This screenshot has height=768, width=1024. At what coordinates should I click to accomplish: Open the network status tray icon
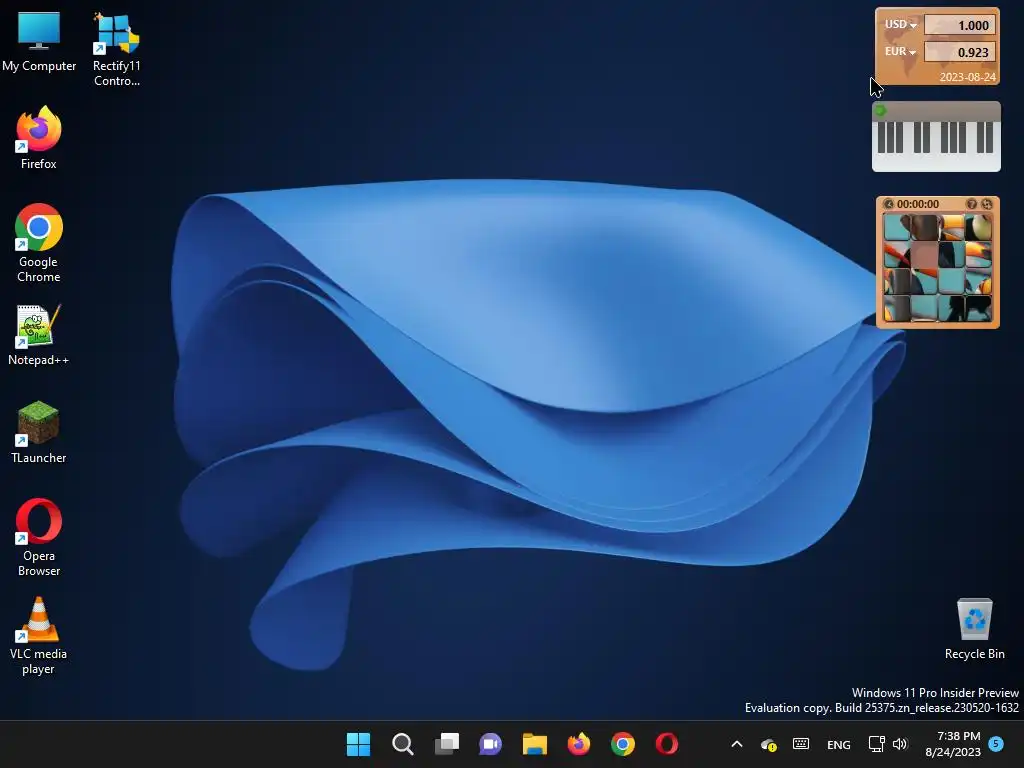pos(876,744)
